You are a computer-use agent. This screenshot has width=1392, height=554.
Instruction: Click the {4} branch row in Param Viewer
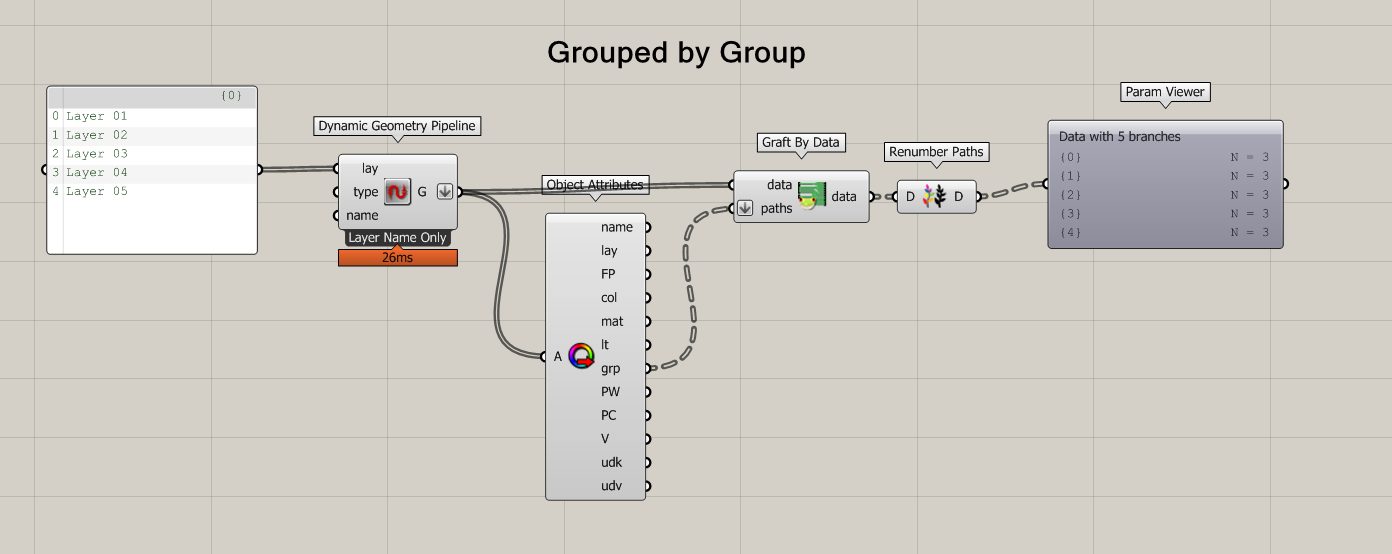point(1165,232)
